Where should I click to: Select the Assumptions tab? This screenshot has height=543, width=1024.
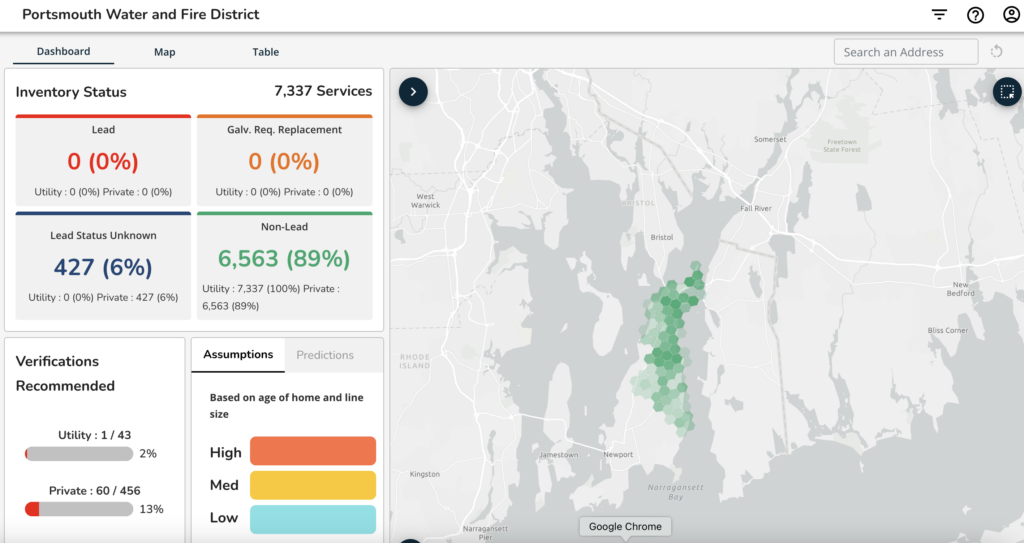[x=238, y=355]
